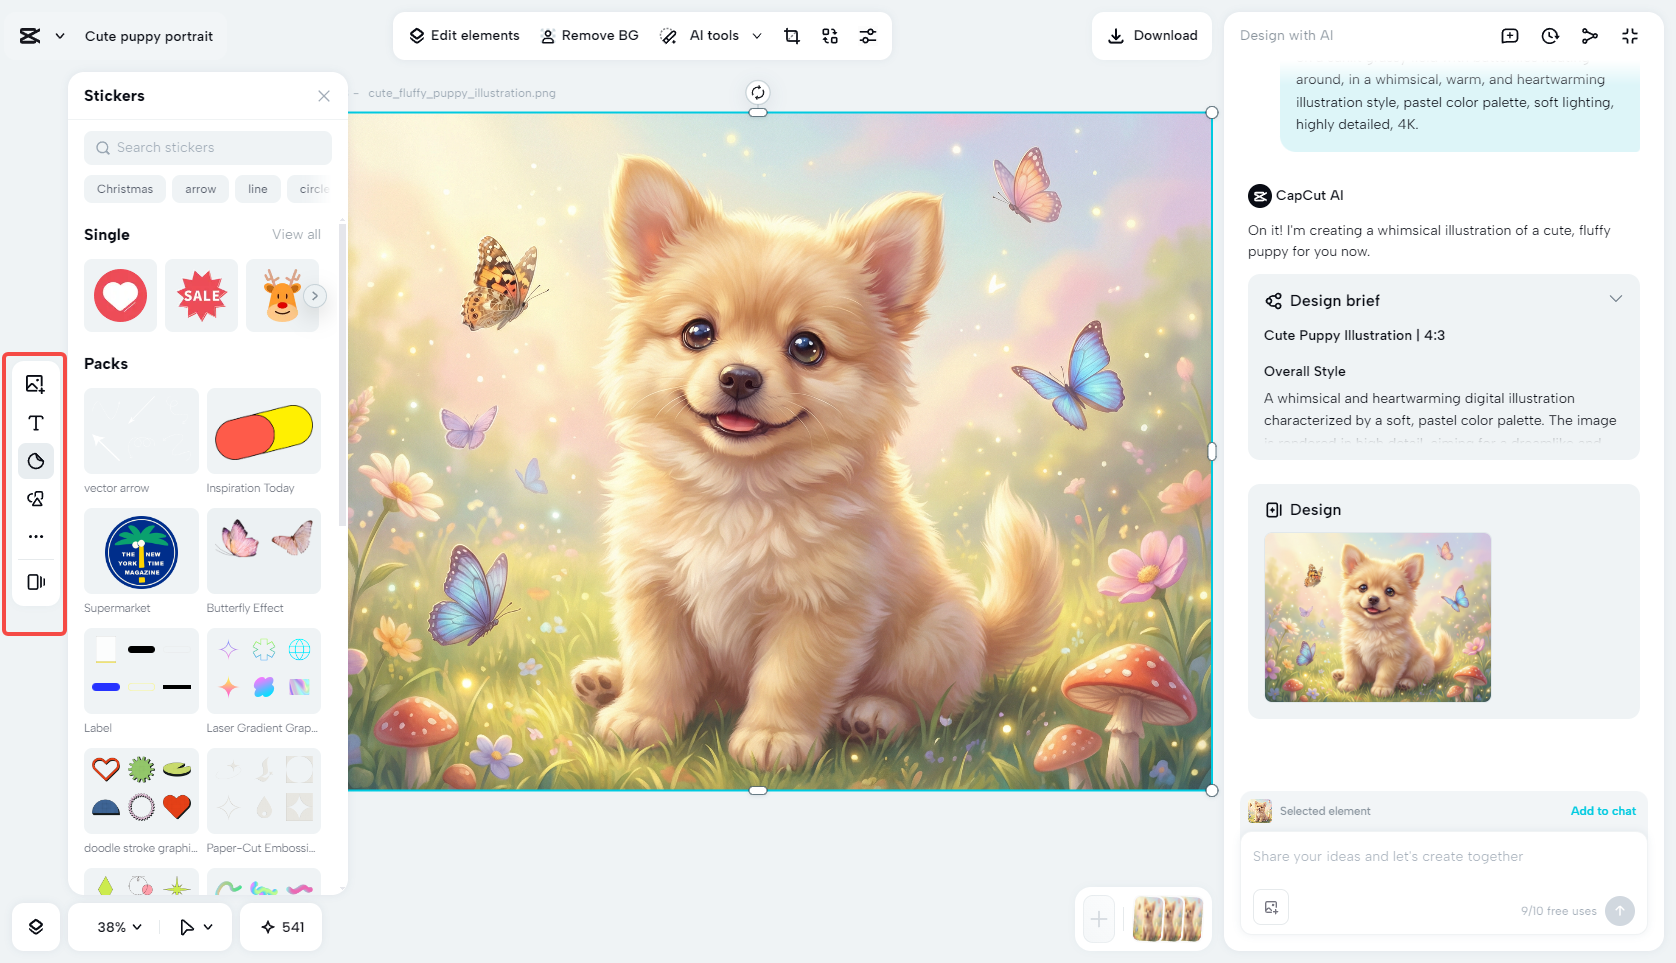This screenshot has height=963, width=1676.
Task: Open the Paper-Cut Embossing pack
Action: point(264,791)
